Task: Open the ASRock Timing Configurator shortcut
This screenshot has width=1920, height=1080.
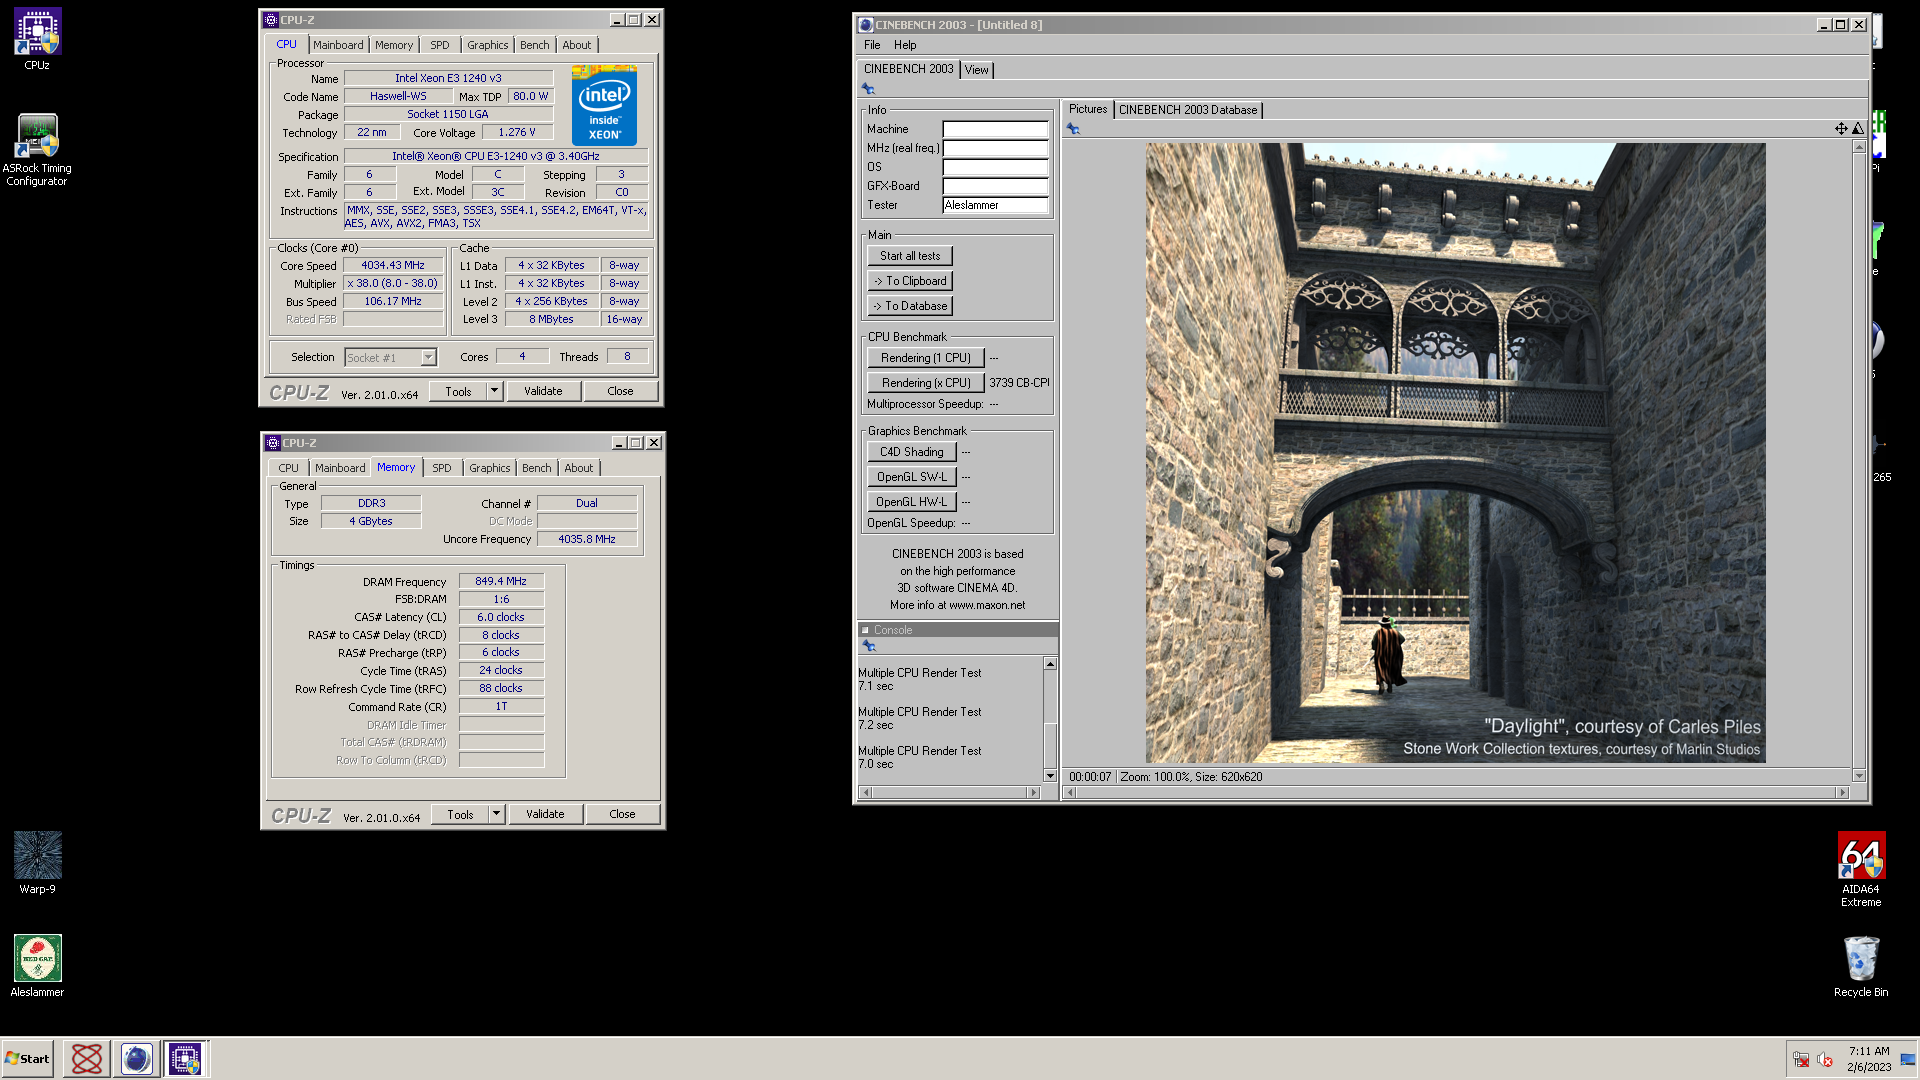Action: coord(37,150)
